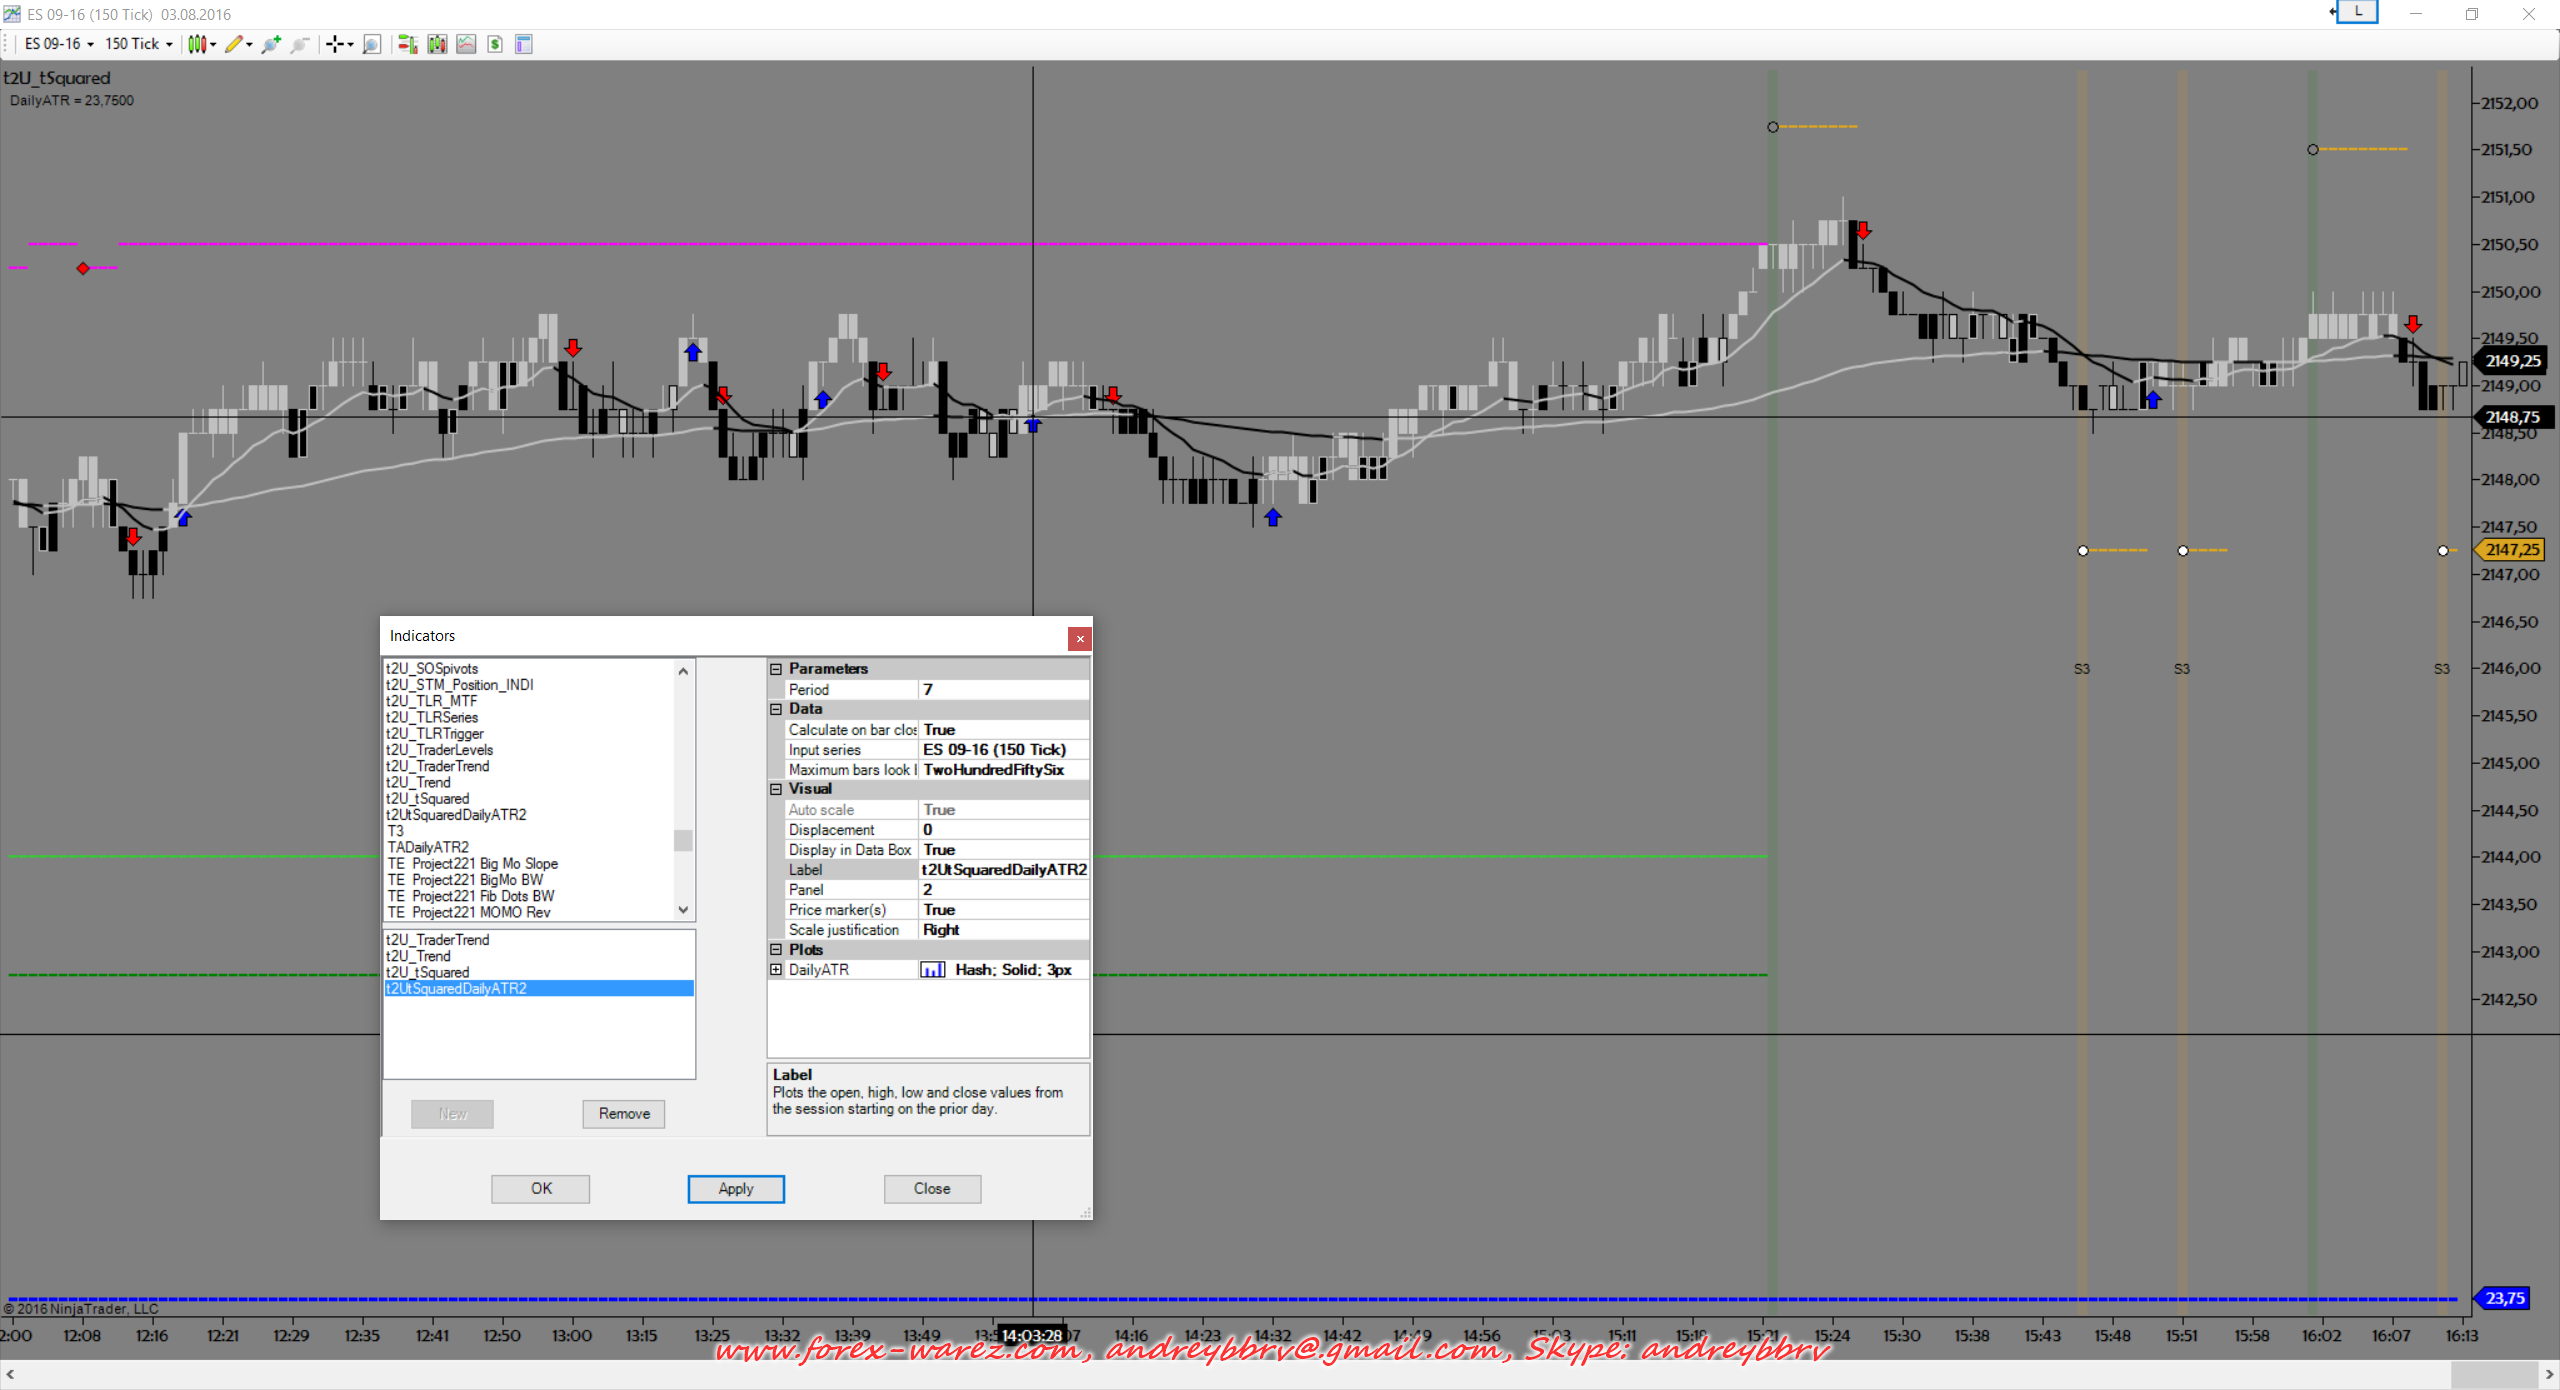Click the zoom frame magnifier icon
This screenshot has height=1390, width=2560.
(x=372, y=44)
